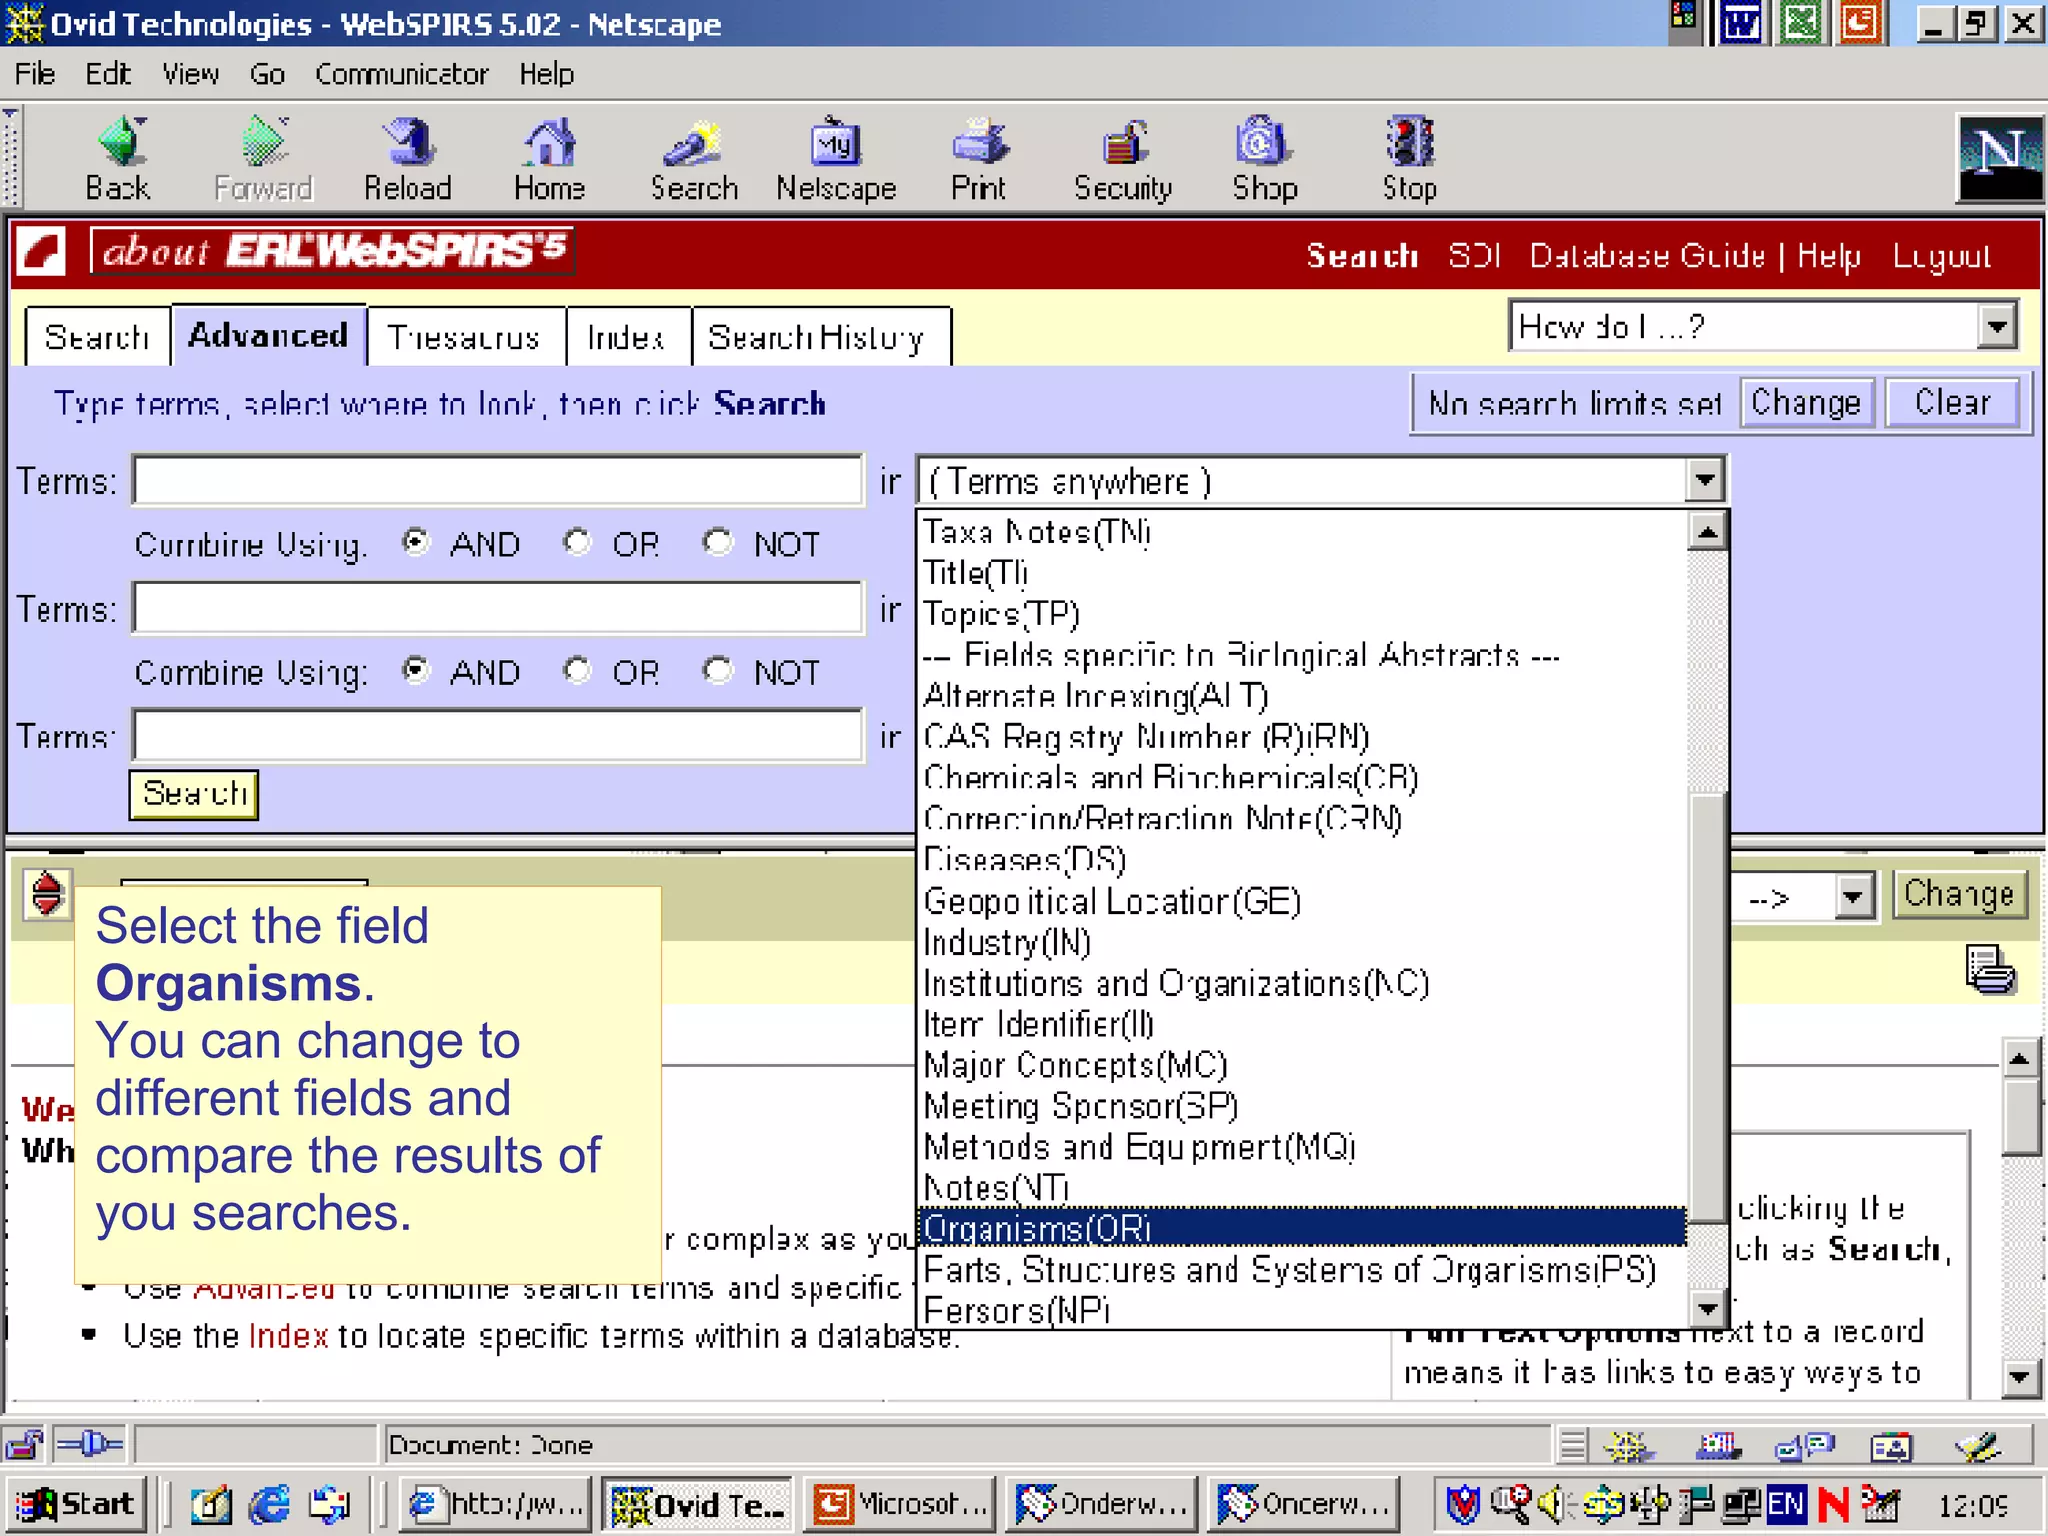Click the first Terms input field
The height and width of the screenshot is (1536, 2048).
(x=498, y=481)
